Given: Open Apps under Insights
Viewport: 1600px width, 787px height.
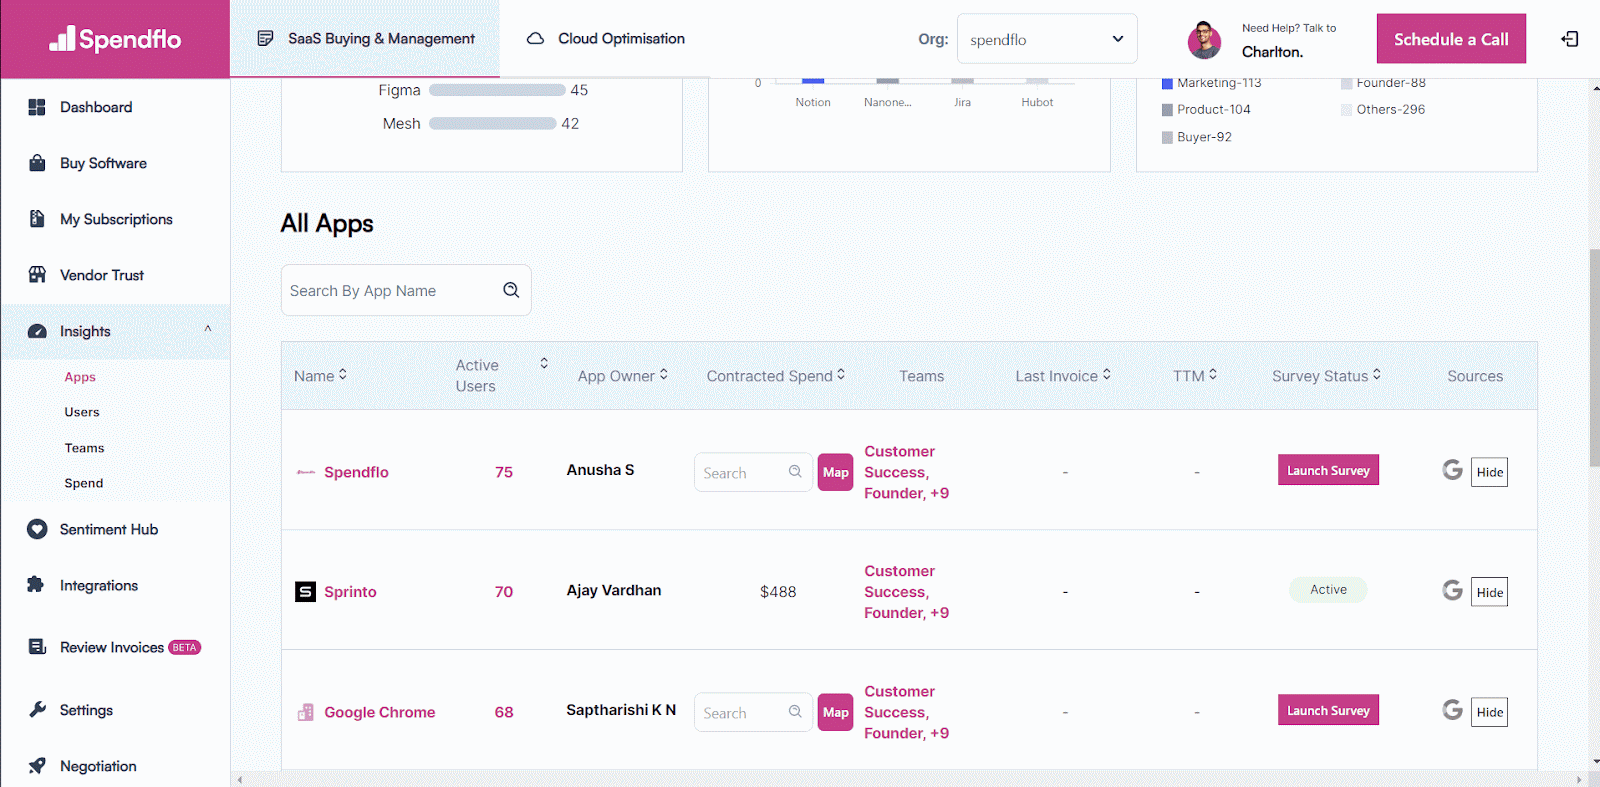Looking at the screenshot, I should 80,377.
